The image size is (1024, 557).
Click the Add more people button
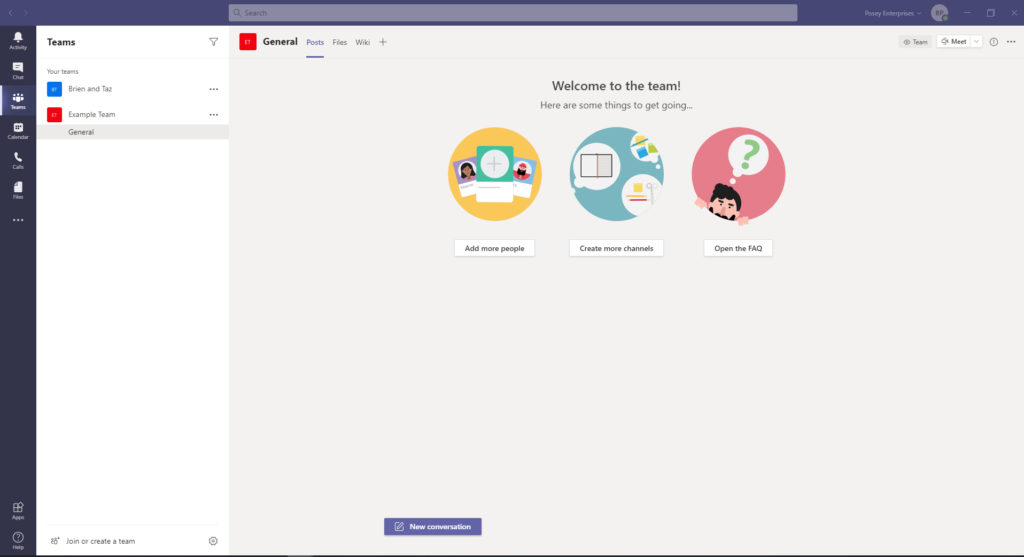click(x=494, y=248)
